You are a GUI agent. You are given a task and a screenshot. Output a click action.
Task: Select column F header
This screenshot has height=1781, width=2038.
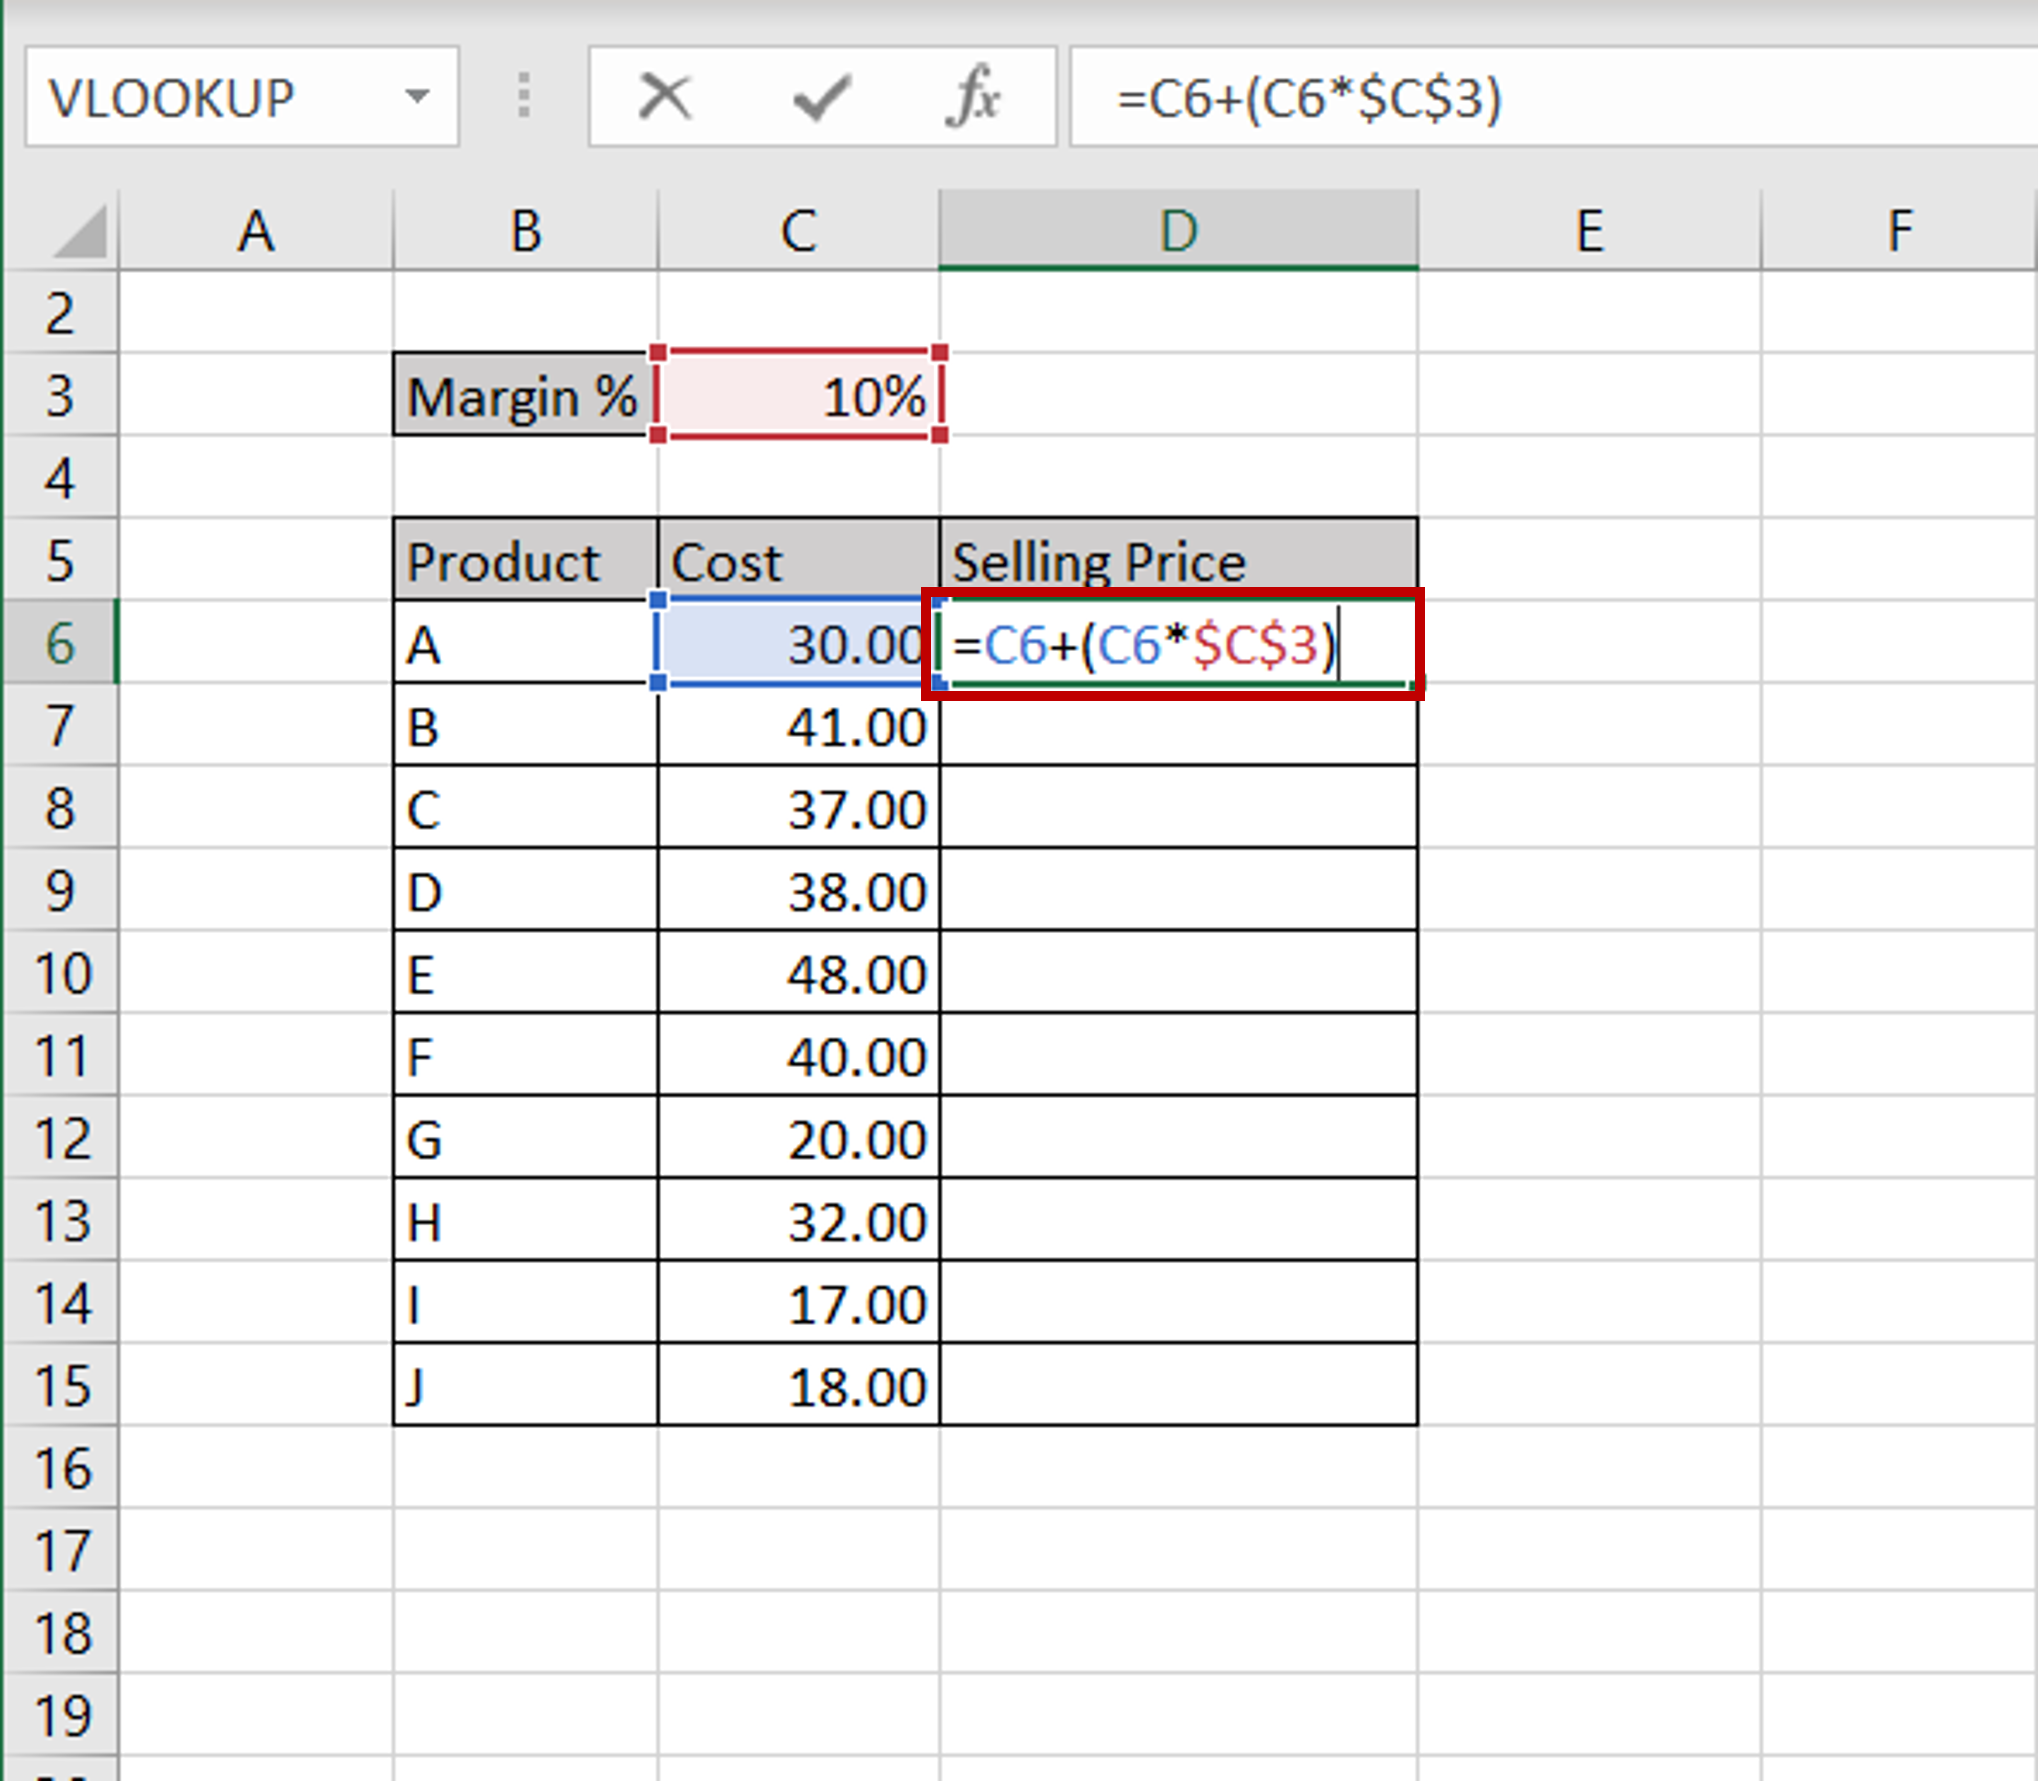[1899, 231]
